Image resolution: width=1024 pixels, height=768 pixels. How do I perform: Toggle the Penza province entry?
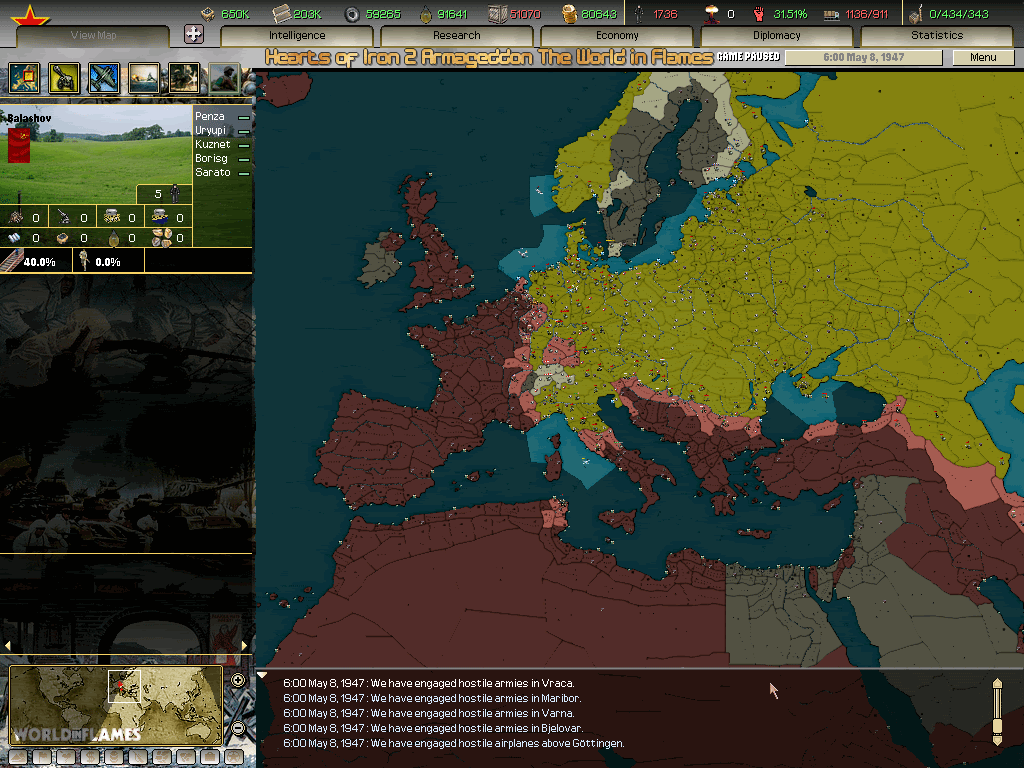click(243, 118)
